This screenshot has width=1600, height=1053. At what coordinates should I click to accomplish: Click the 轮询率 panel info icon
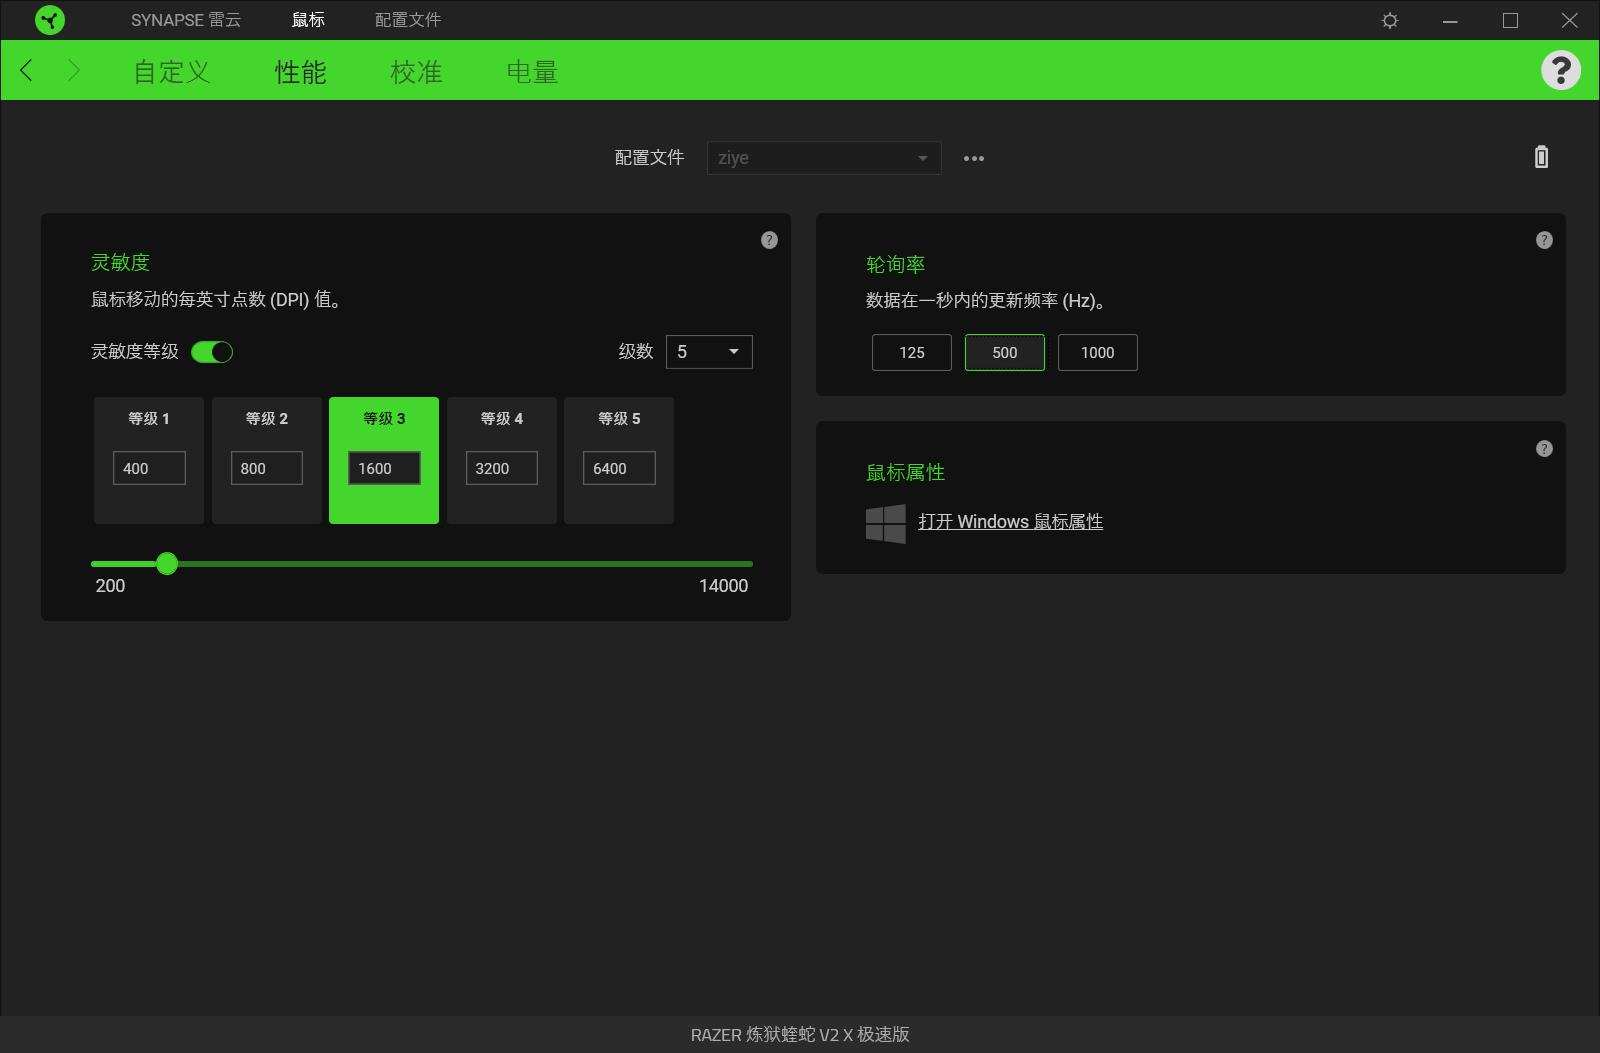pyautogui.click(x=1544, y=240)
